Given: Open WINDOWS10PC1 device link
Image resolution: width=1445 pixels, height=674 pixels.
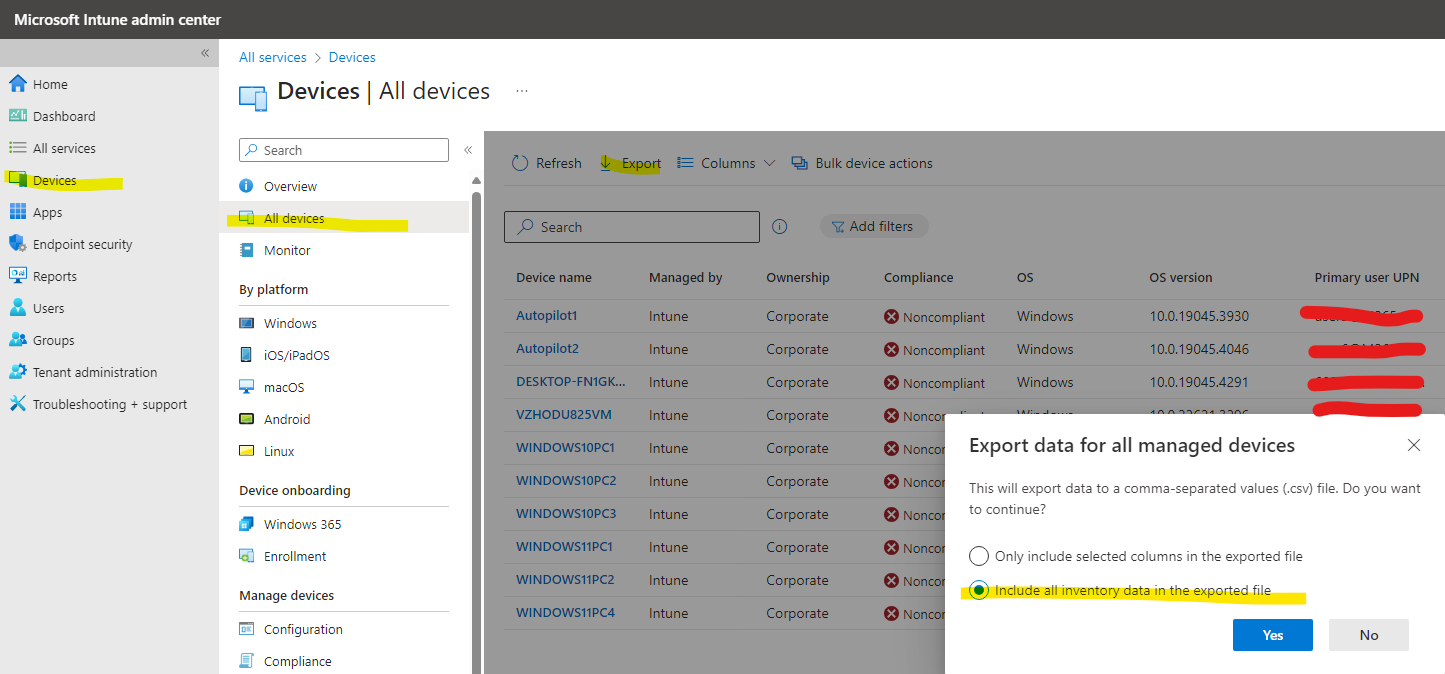Looking at the screenshot, I should coord(566,448).
